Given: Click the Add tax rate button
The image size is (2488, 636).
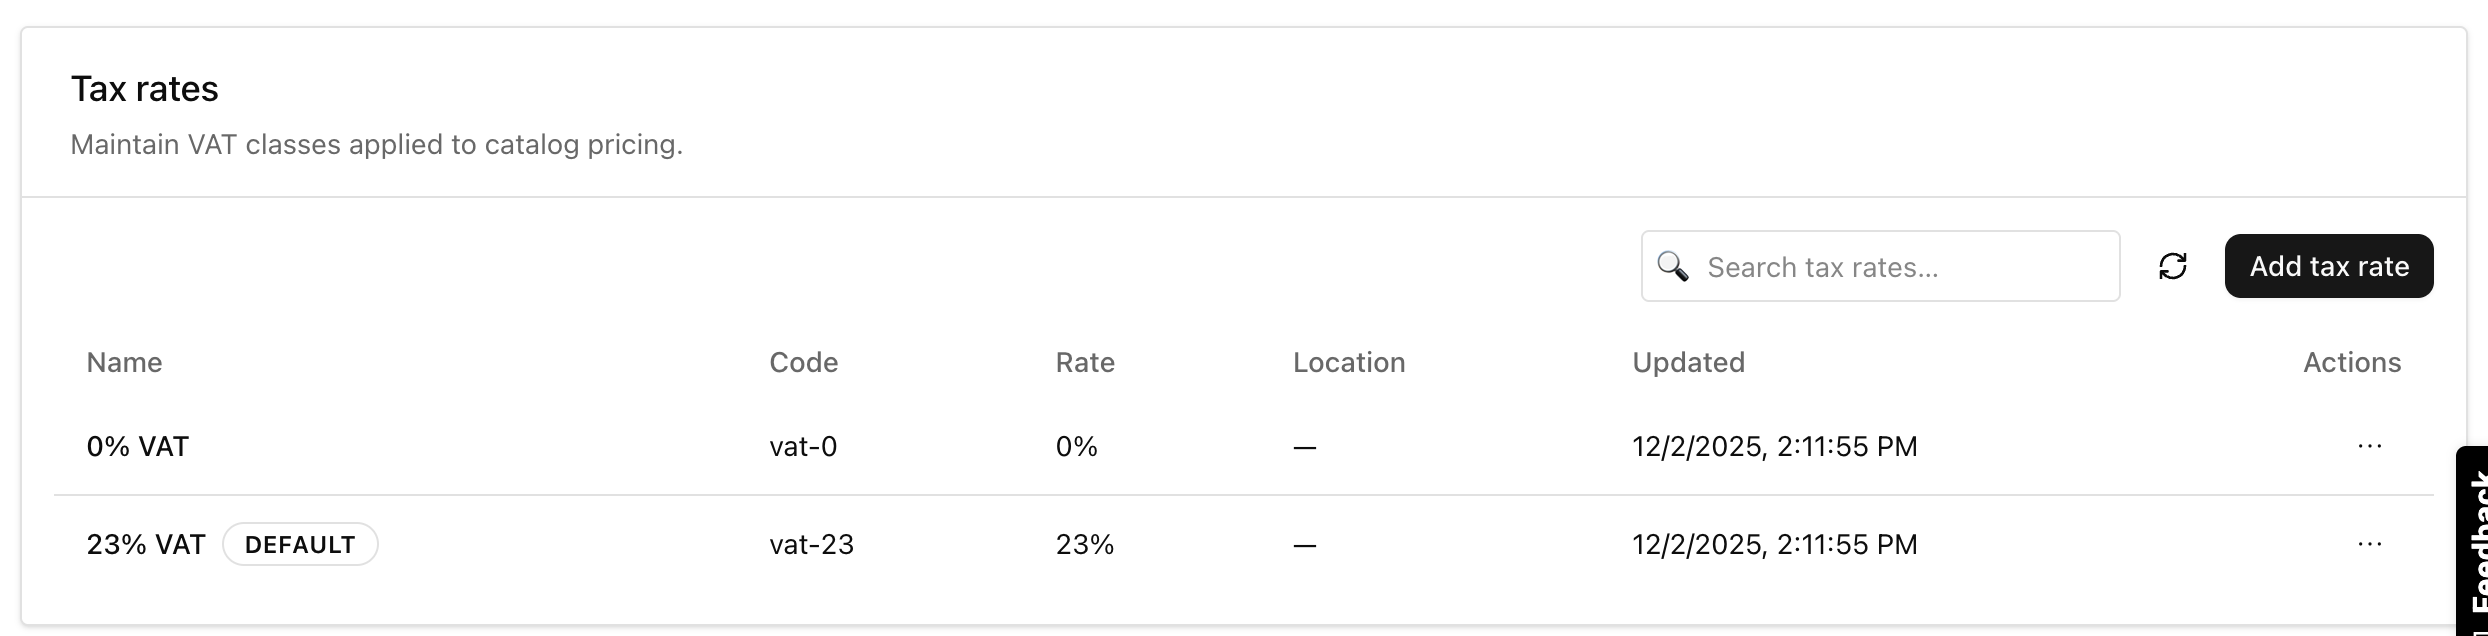Looking at the screenshot, I should tap(2329, 265).
